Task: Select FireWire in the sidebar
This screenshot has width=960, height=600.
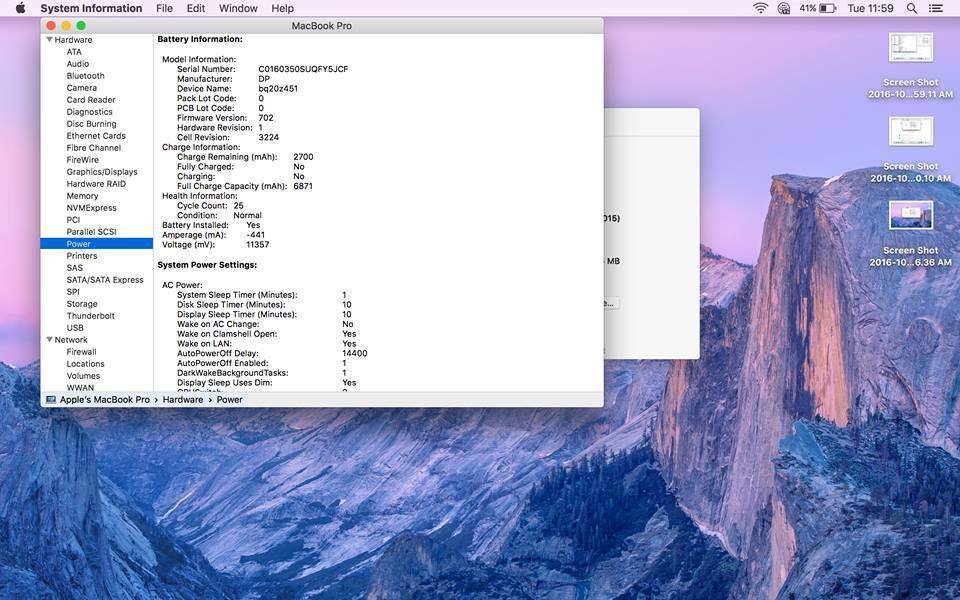Action: pos(83,160)
